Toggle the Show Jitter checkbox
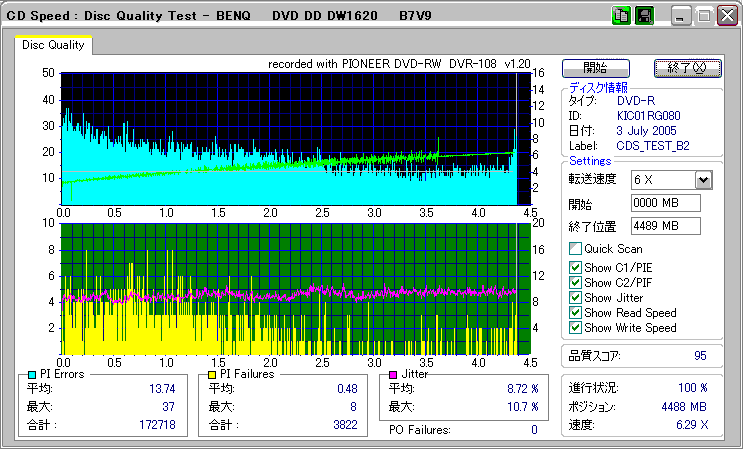Screen dimensions: 743x449 [575, 298]
